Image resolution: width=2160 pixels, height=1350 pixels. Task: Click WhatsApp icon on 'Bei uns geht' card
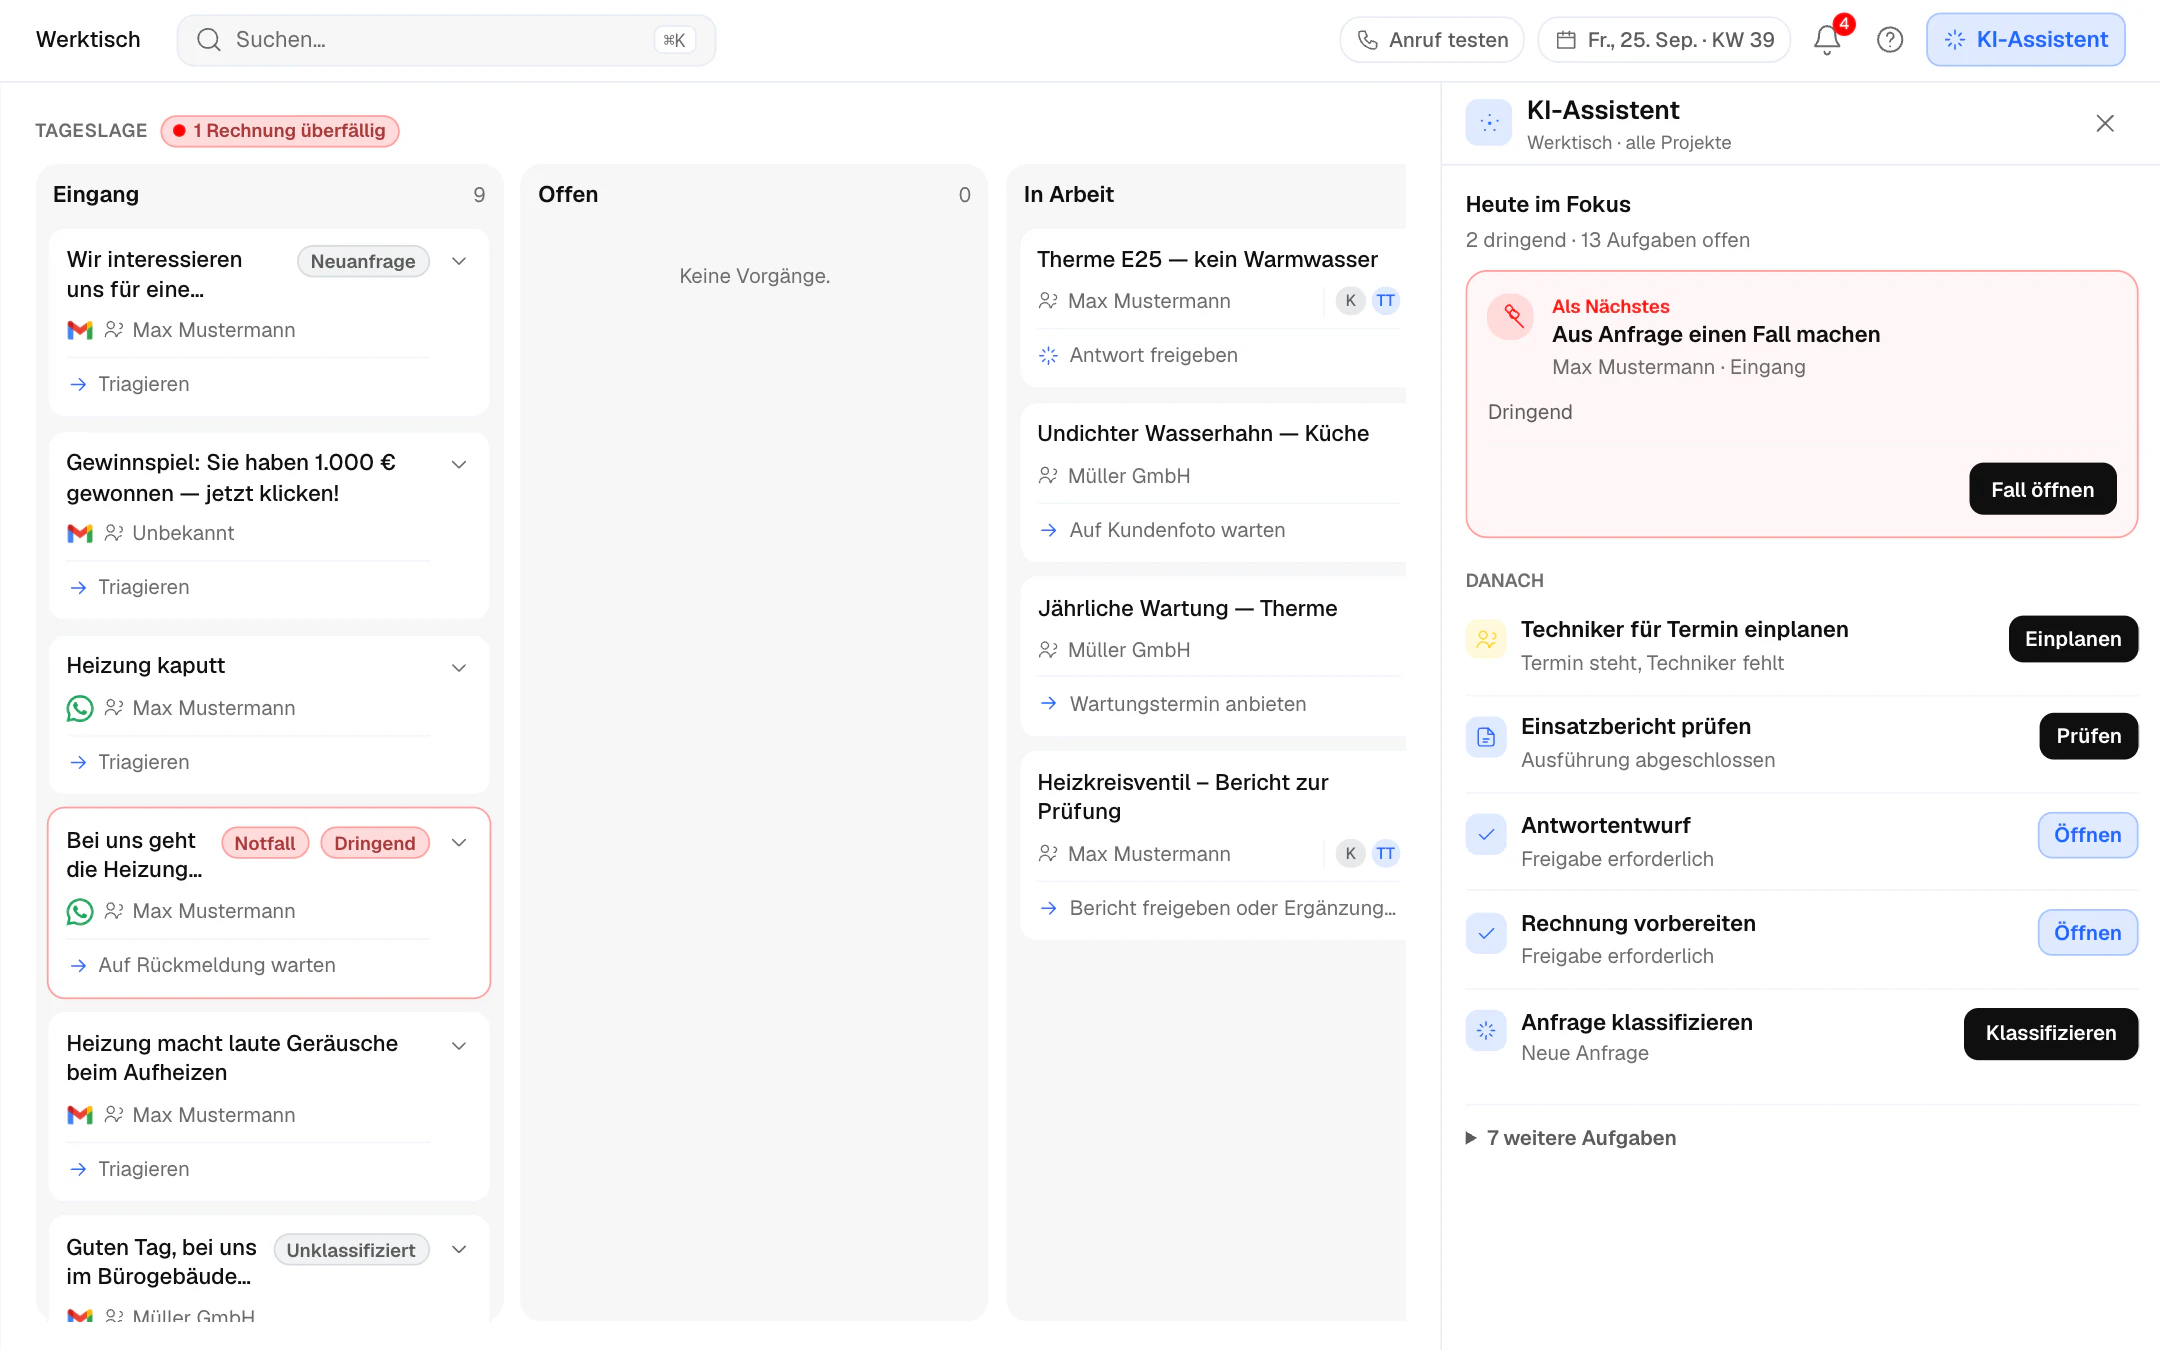click(80, 911)
